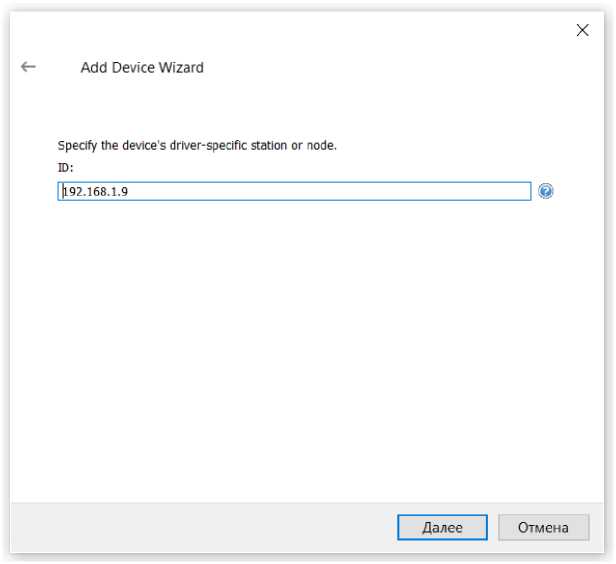This screenshot has height=564, width=616.
Task: Focus the ID input field
Action: coord(294,191)
